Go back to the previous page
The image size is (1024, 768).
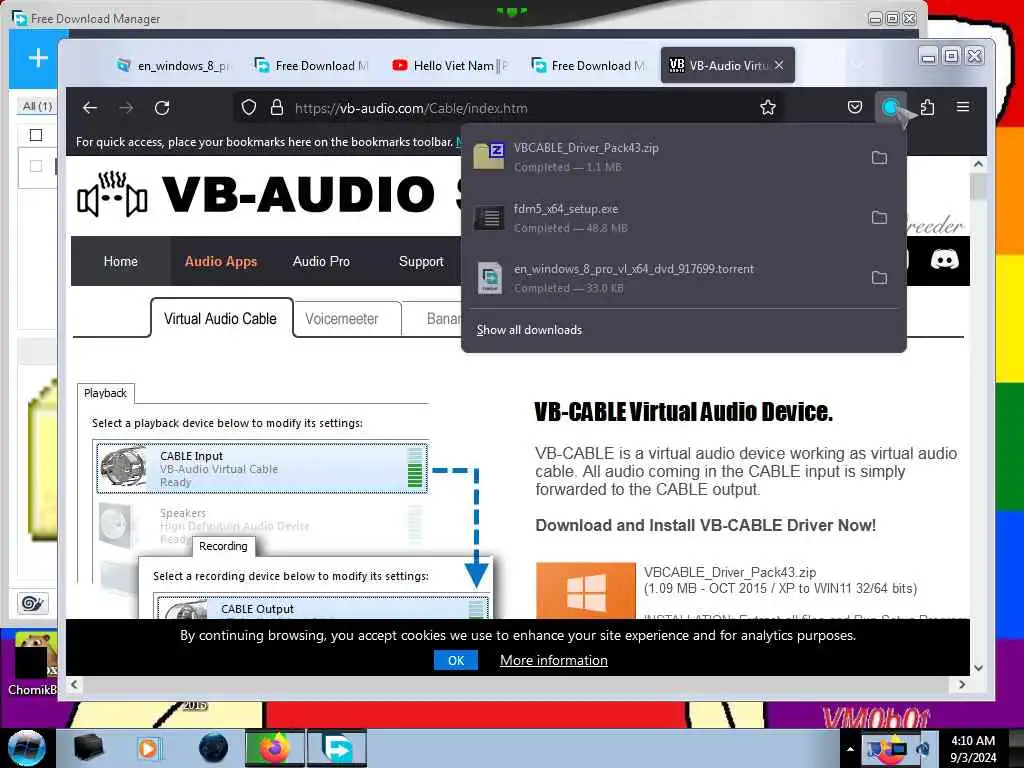[x=90, y=108]
